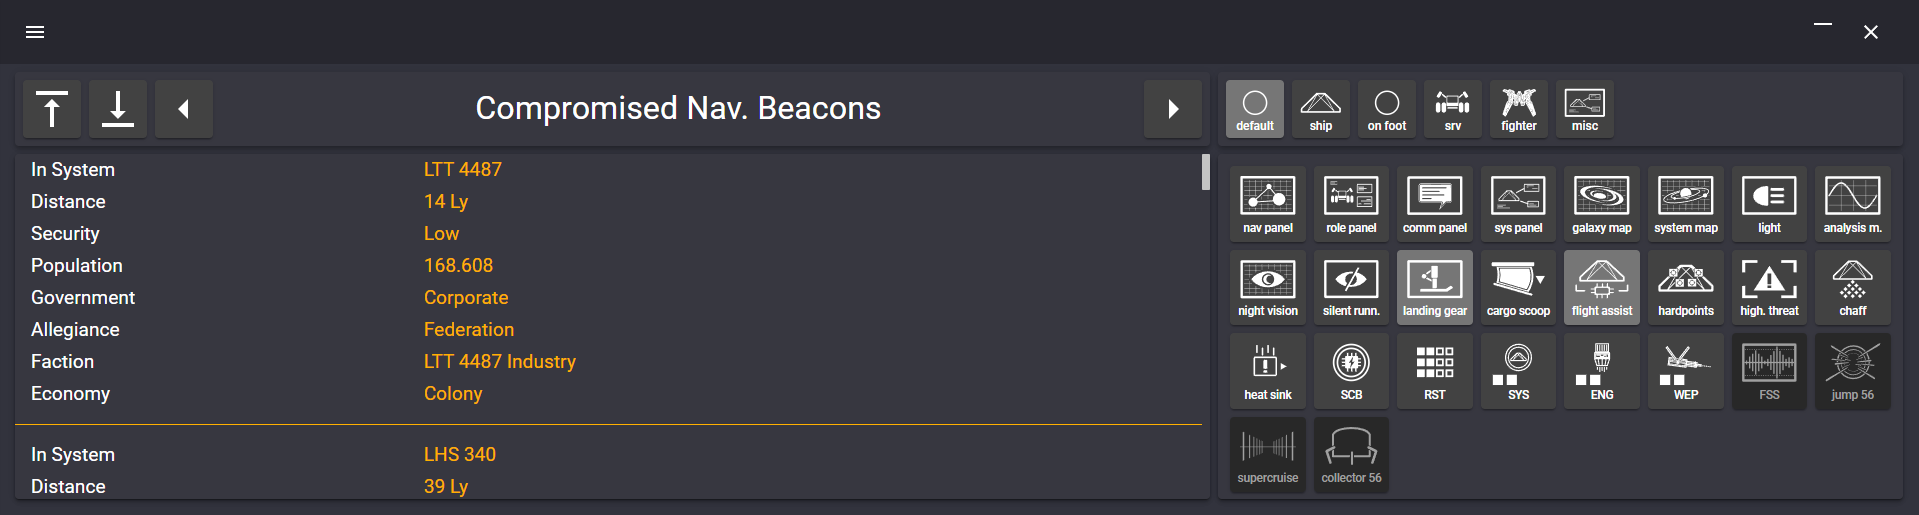Switch to the fighter tab
The width and height of the screenshot is (1919, 515).
click(x=1518, y=109)
